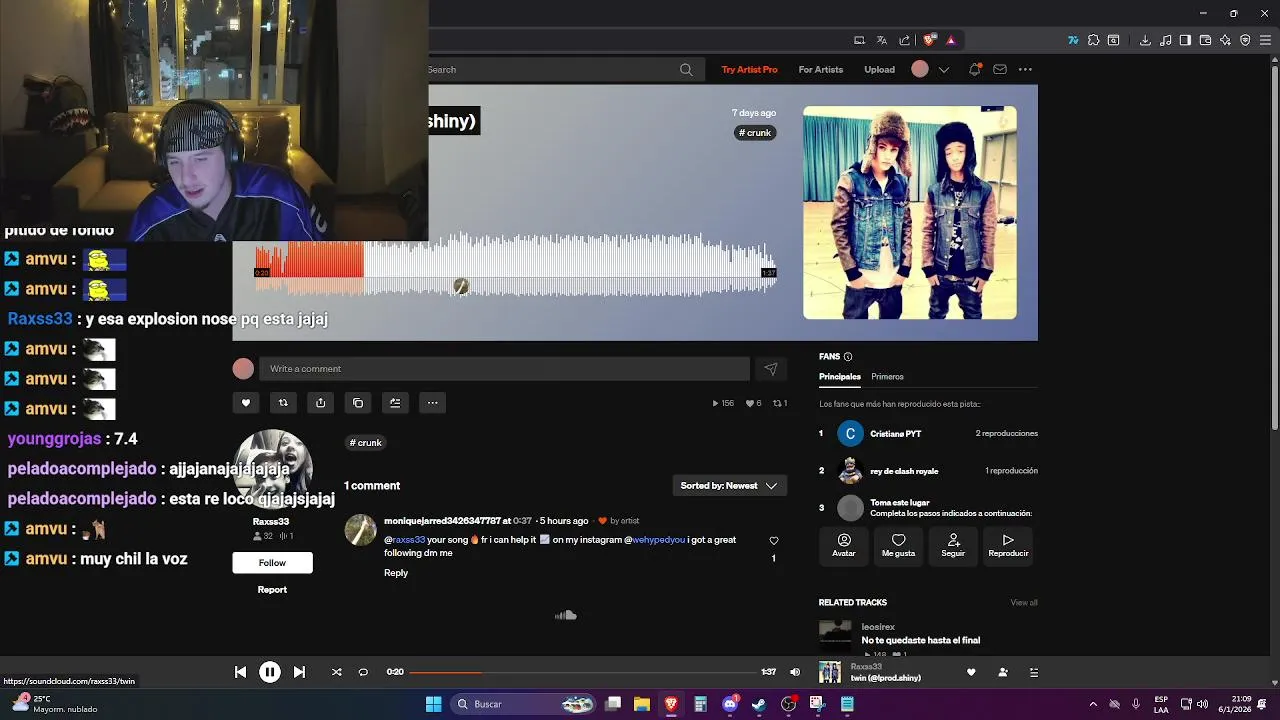Click the Reproducir play step

coord(1008,545)
